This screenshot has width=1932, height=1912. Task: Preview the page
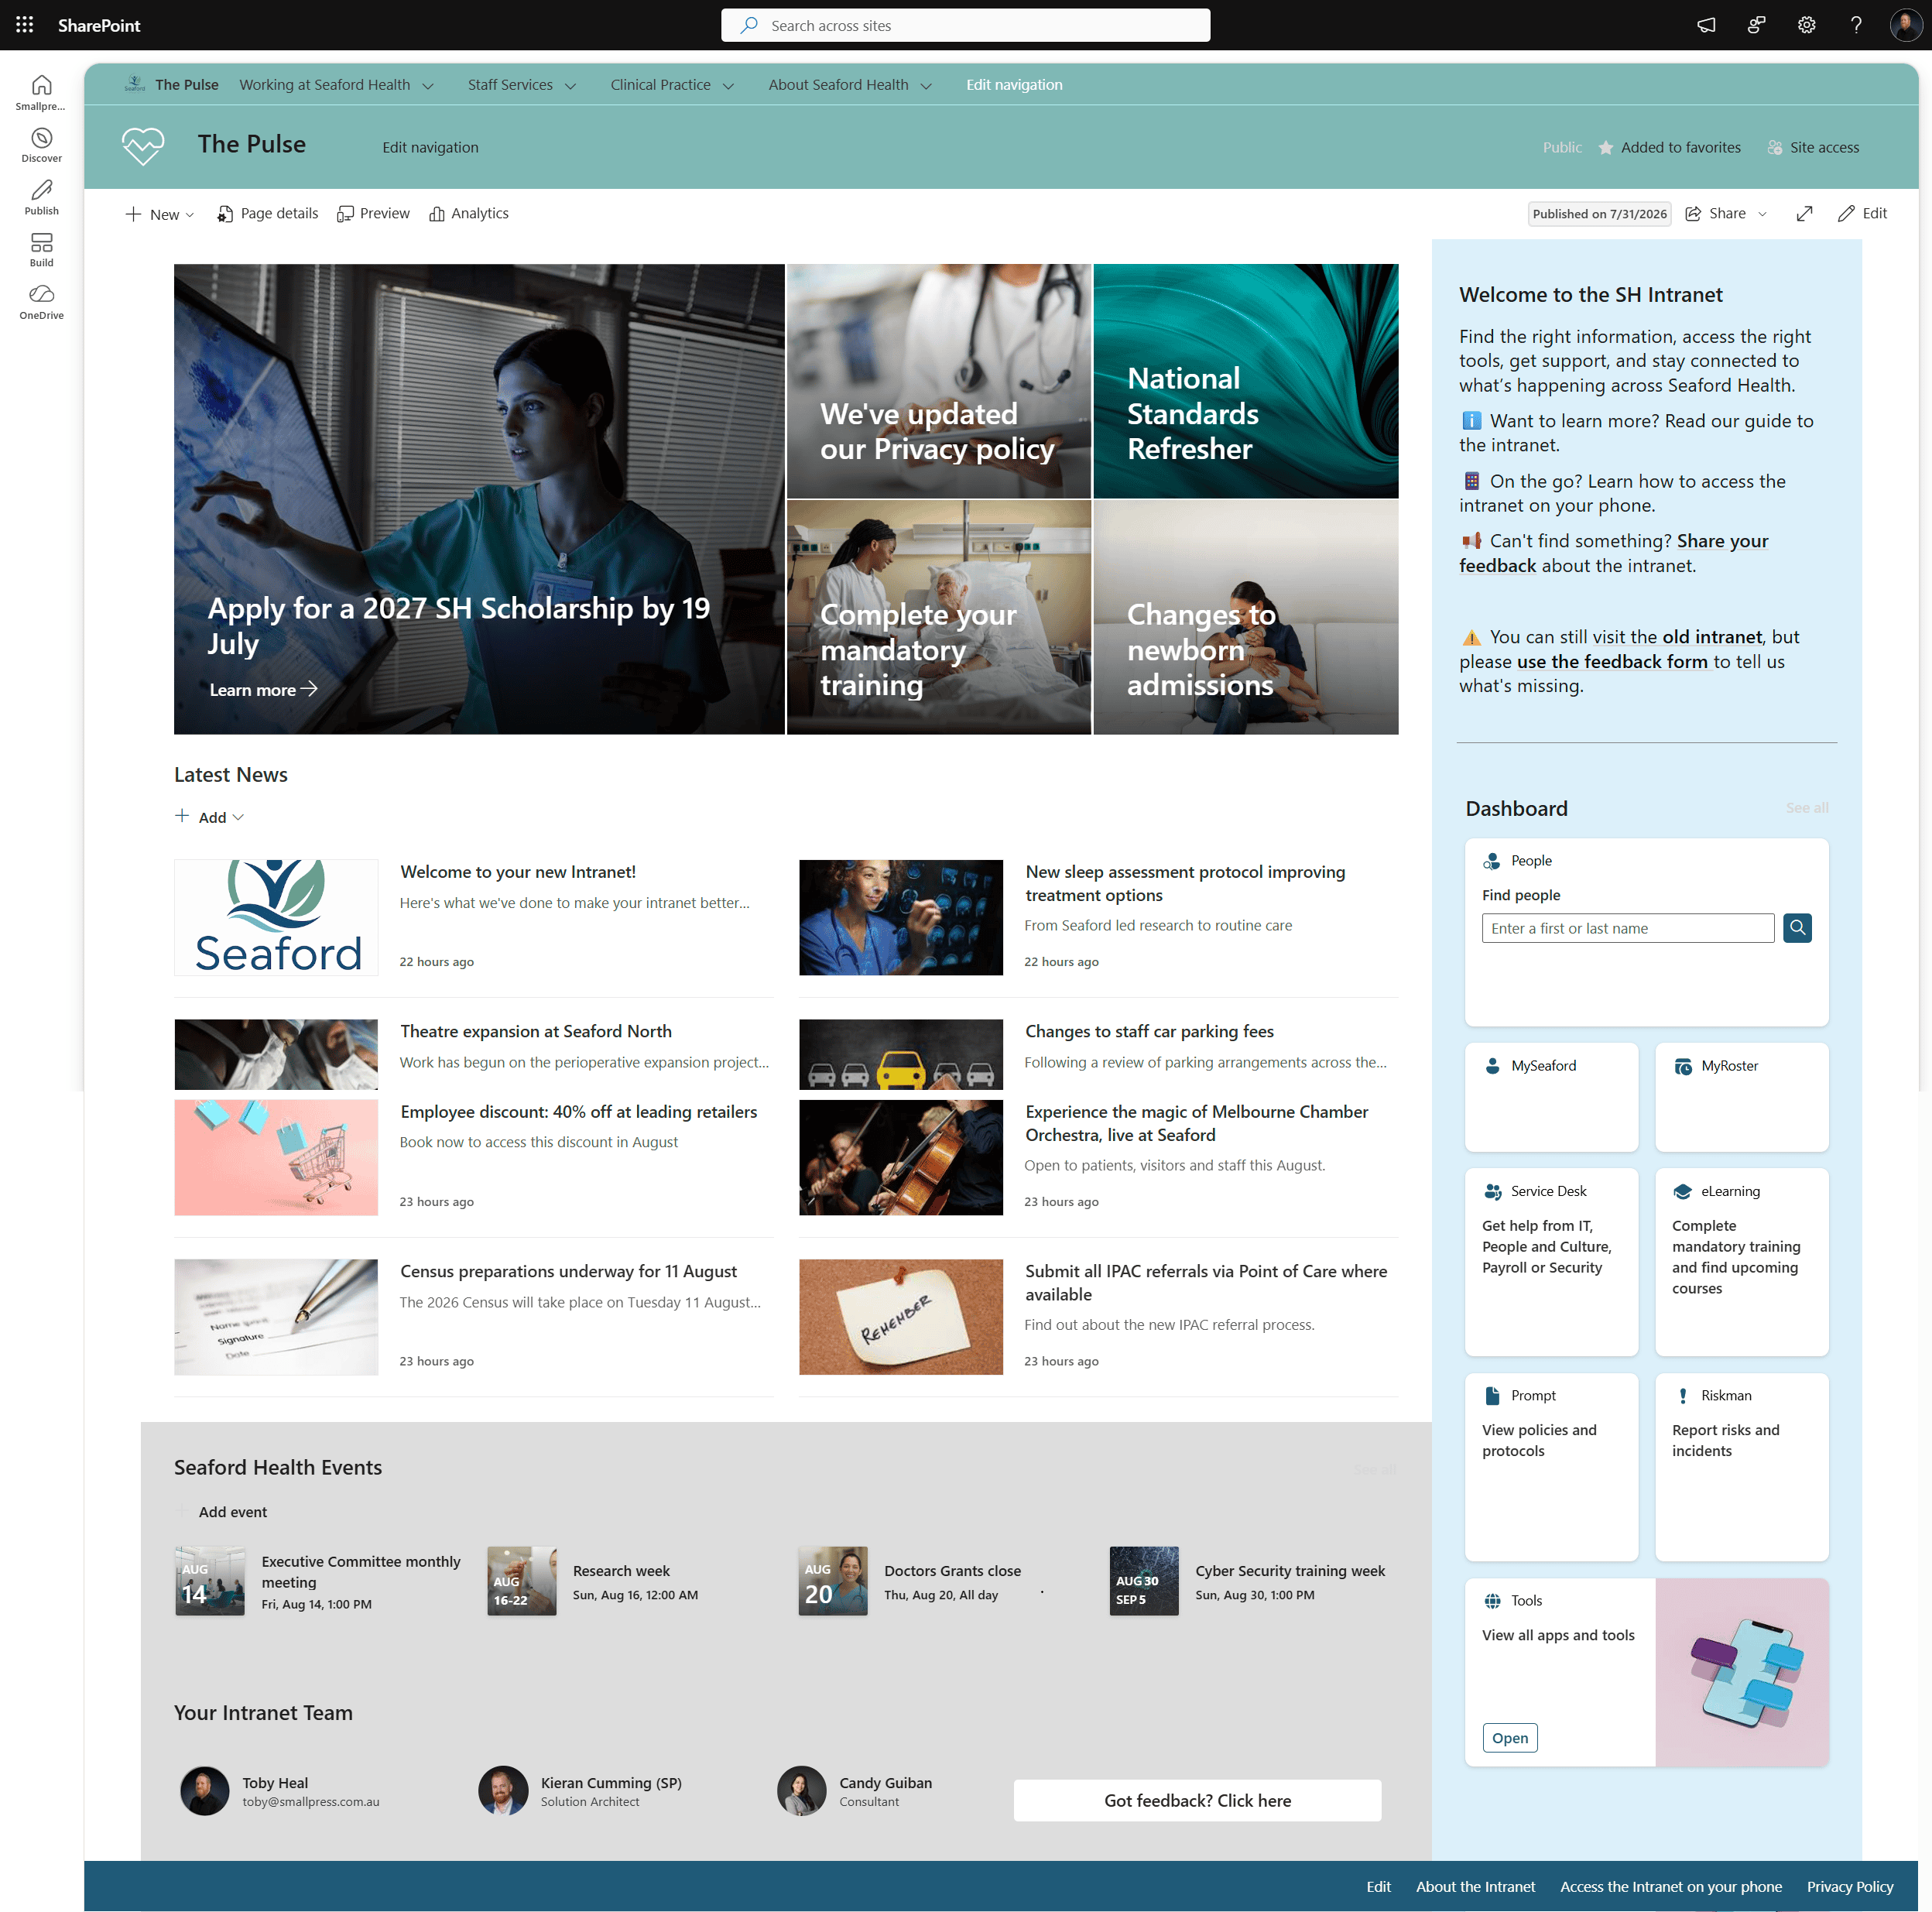(x=374, y=214)
